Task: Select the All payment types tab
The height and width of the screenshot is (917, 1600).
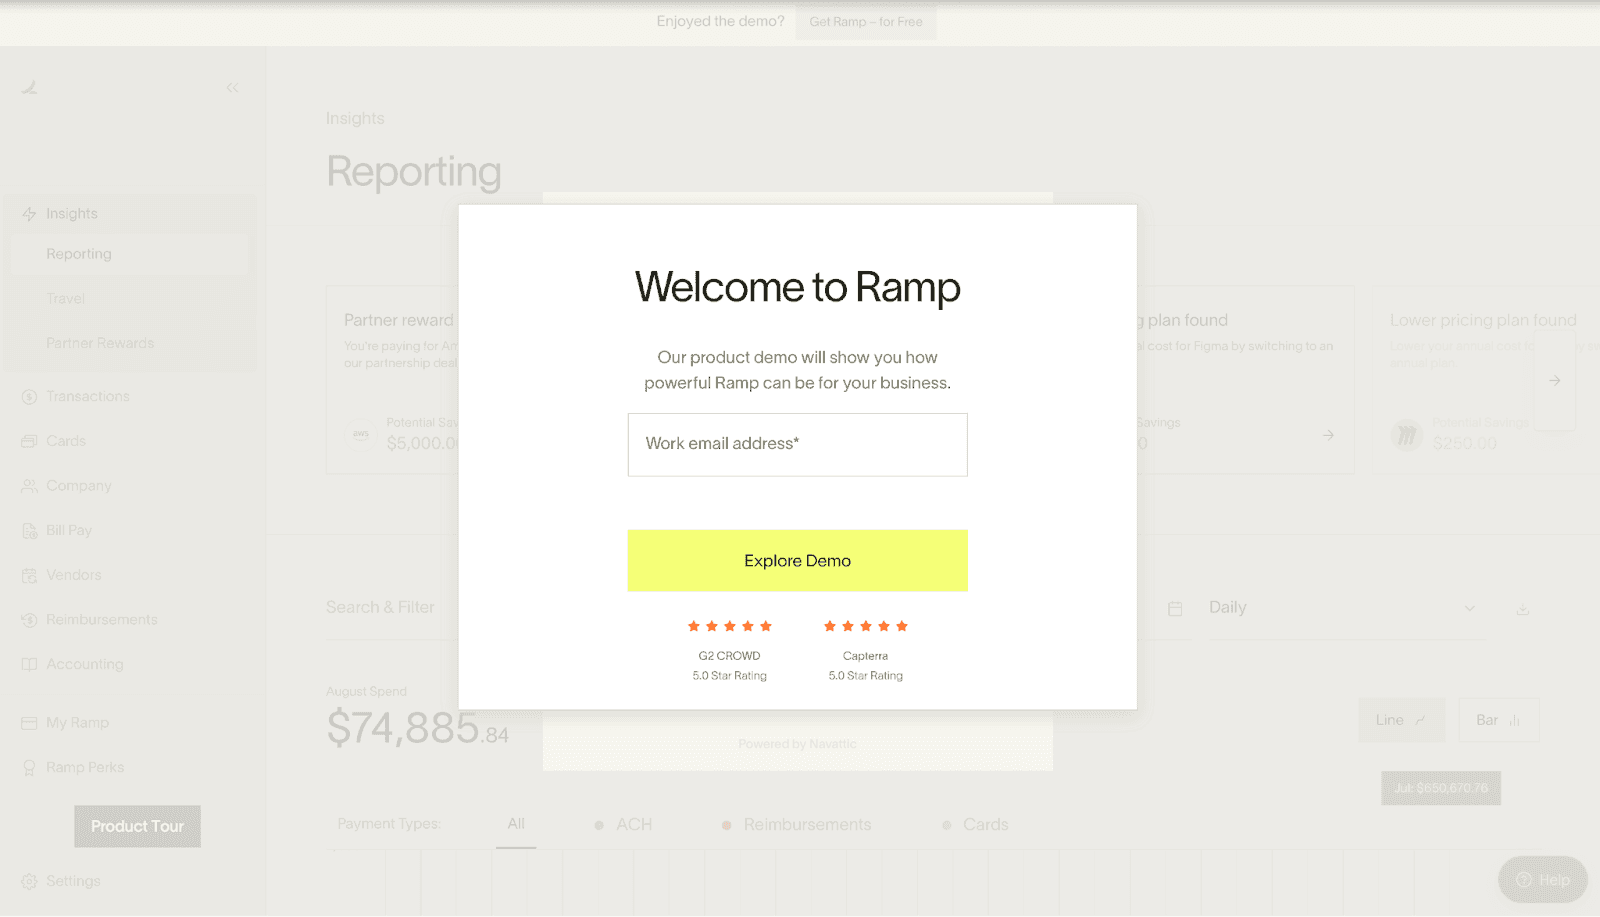Action: point(516,824)
